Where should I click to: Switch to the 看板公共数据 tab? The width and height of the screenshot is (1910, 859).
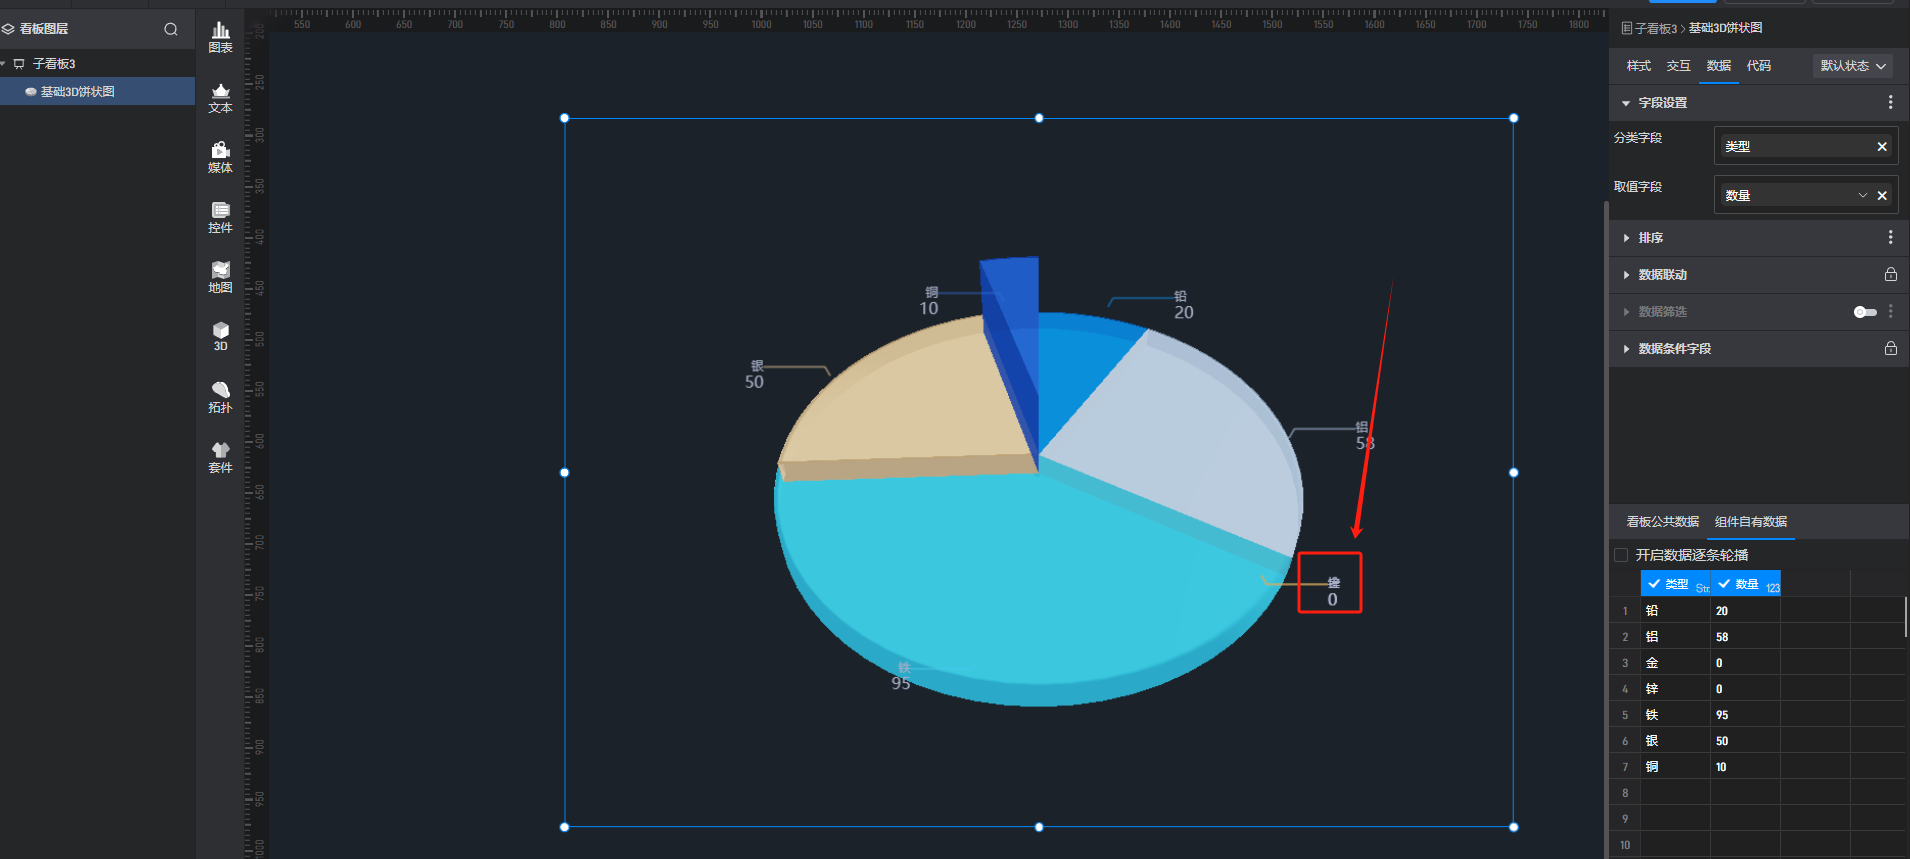(1662, 522)
